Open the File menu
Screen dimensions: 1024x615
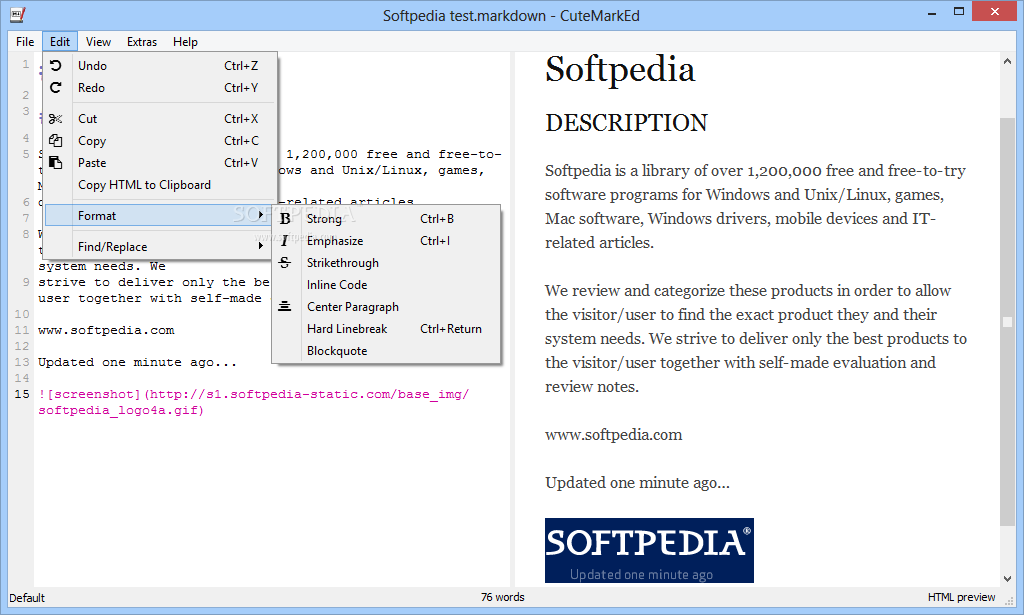[25, 42]
